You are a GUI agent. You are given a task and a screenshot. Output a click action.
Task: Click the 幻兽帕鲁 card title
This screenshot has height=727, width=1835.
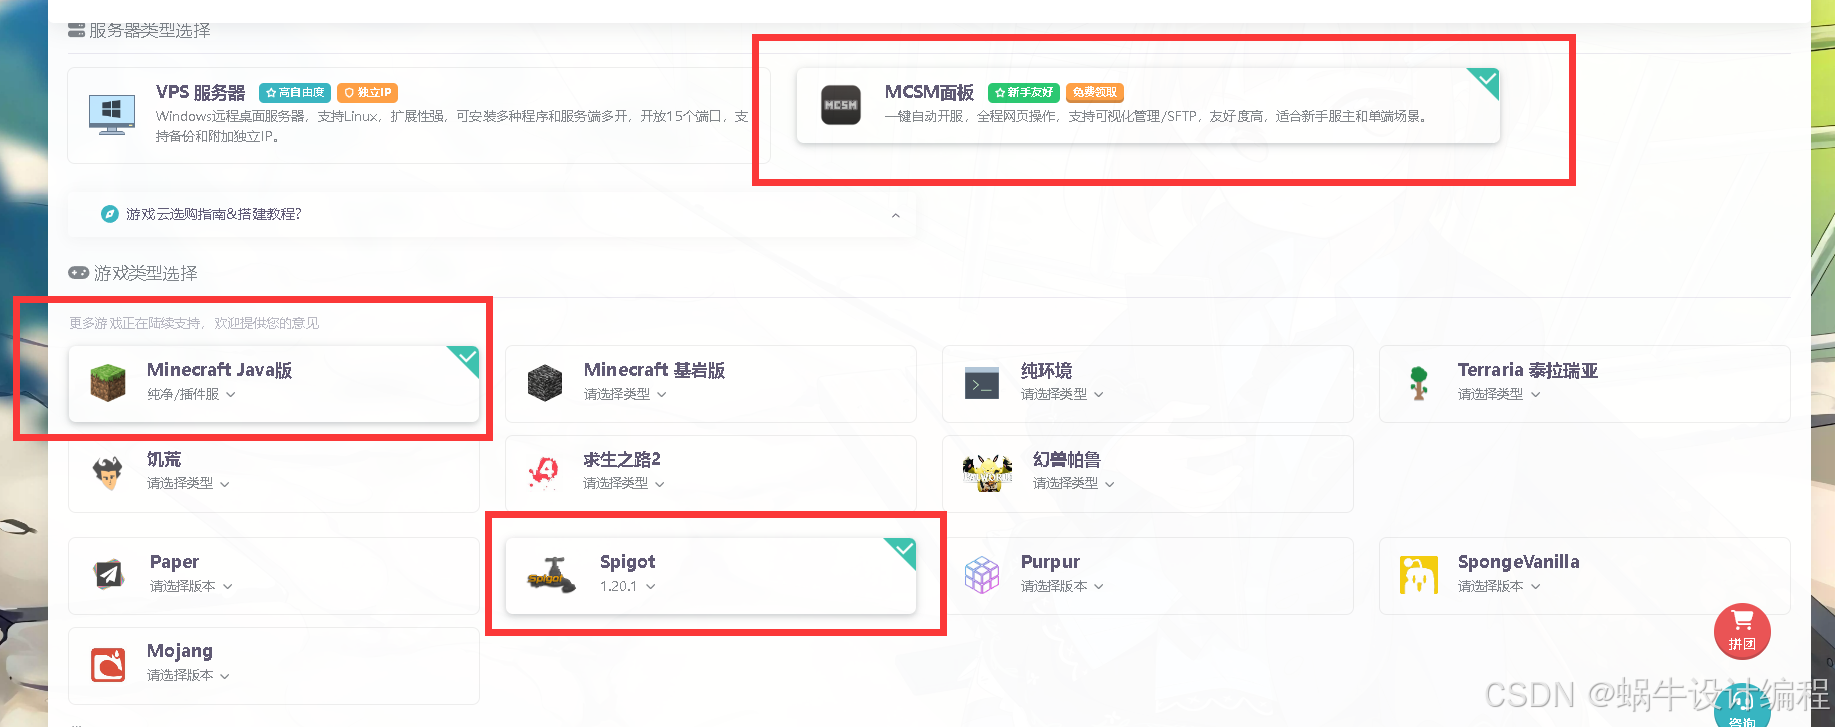(x=1067, y=459)
